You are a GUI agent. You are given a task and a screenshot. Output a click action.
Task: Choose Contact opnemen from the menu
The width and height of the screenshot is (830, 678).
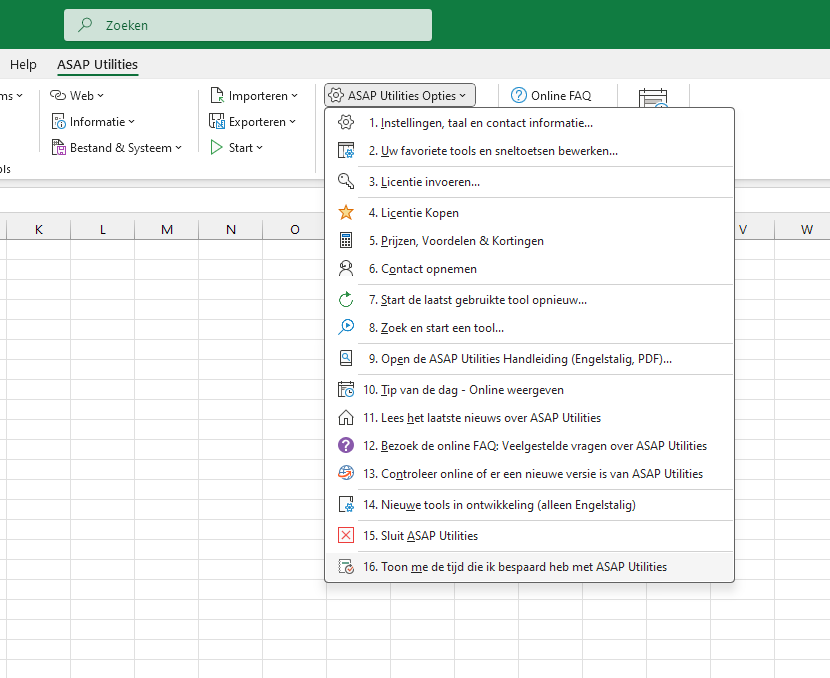(529, 268)
